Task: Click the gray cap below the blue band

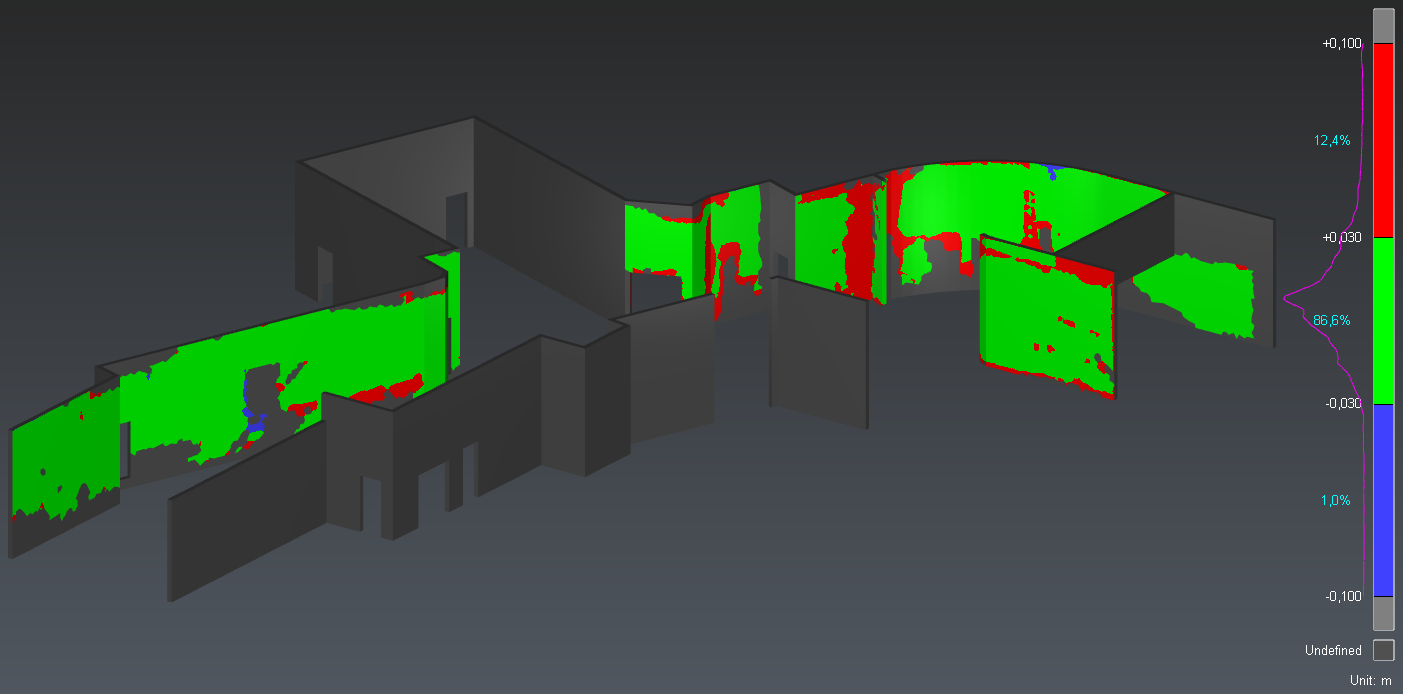Action: click(1383, 612)
